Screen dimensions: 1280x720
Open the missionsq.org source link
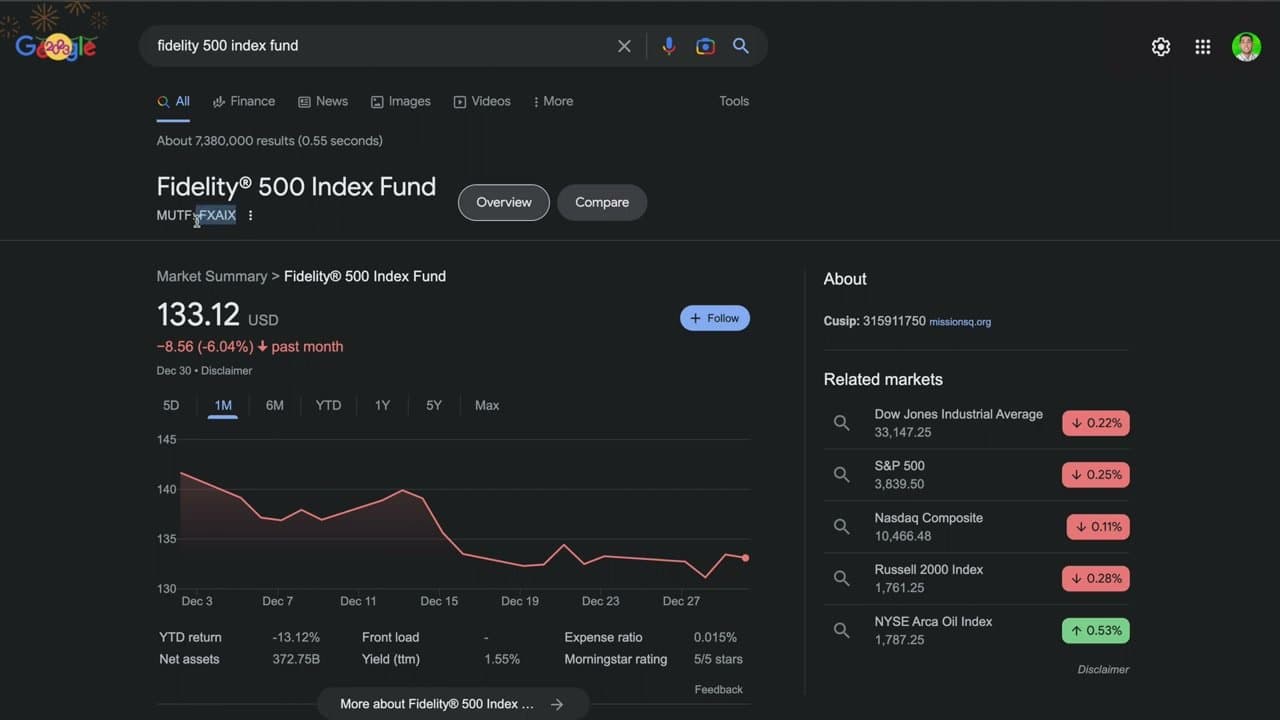click(x=960, y=322)
